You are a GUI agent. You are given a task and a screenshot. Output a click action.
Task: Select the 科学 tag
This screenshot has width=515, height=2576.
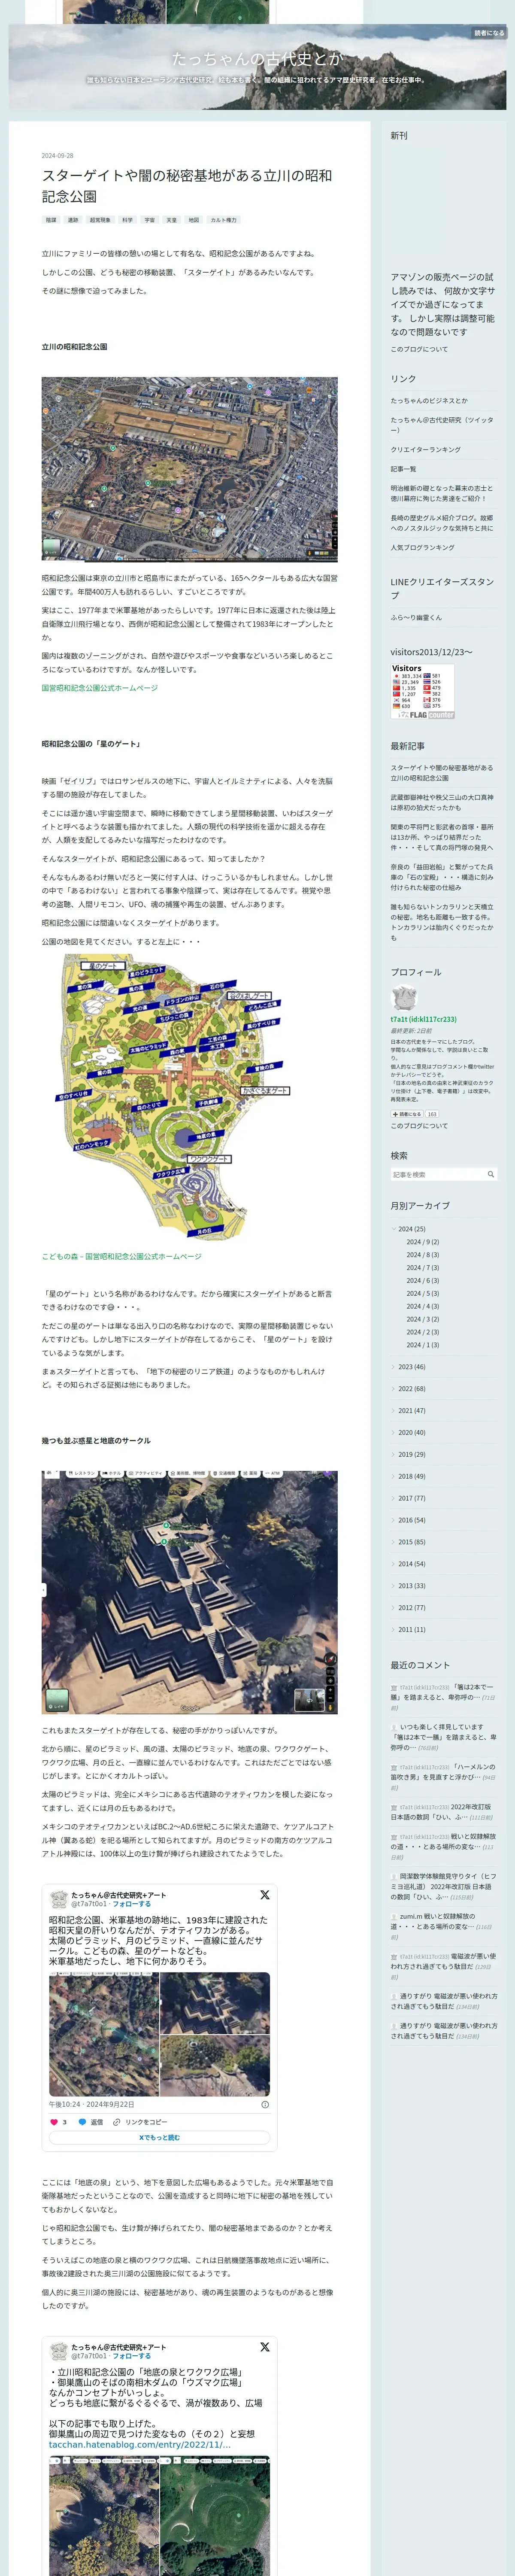tap(127, 220)
